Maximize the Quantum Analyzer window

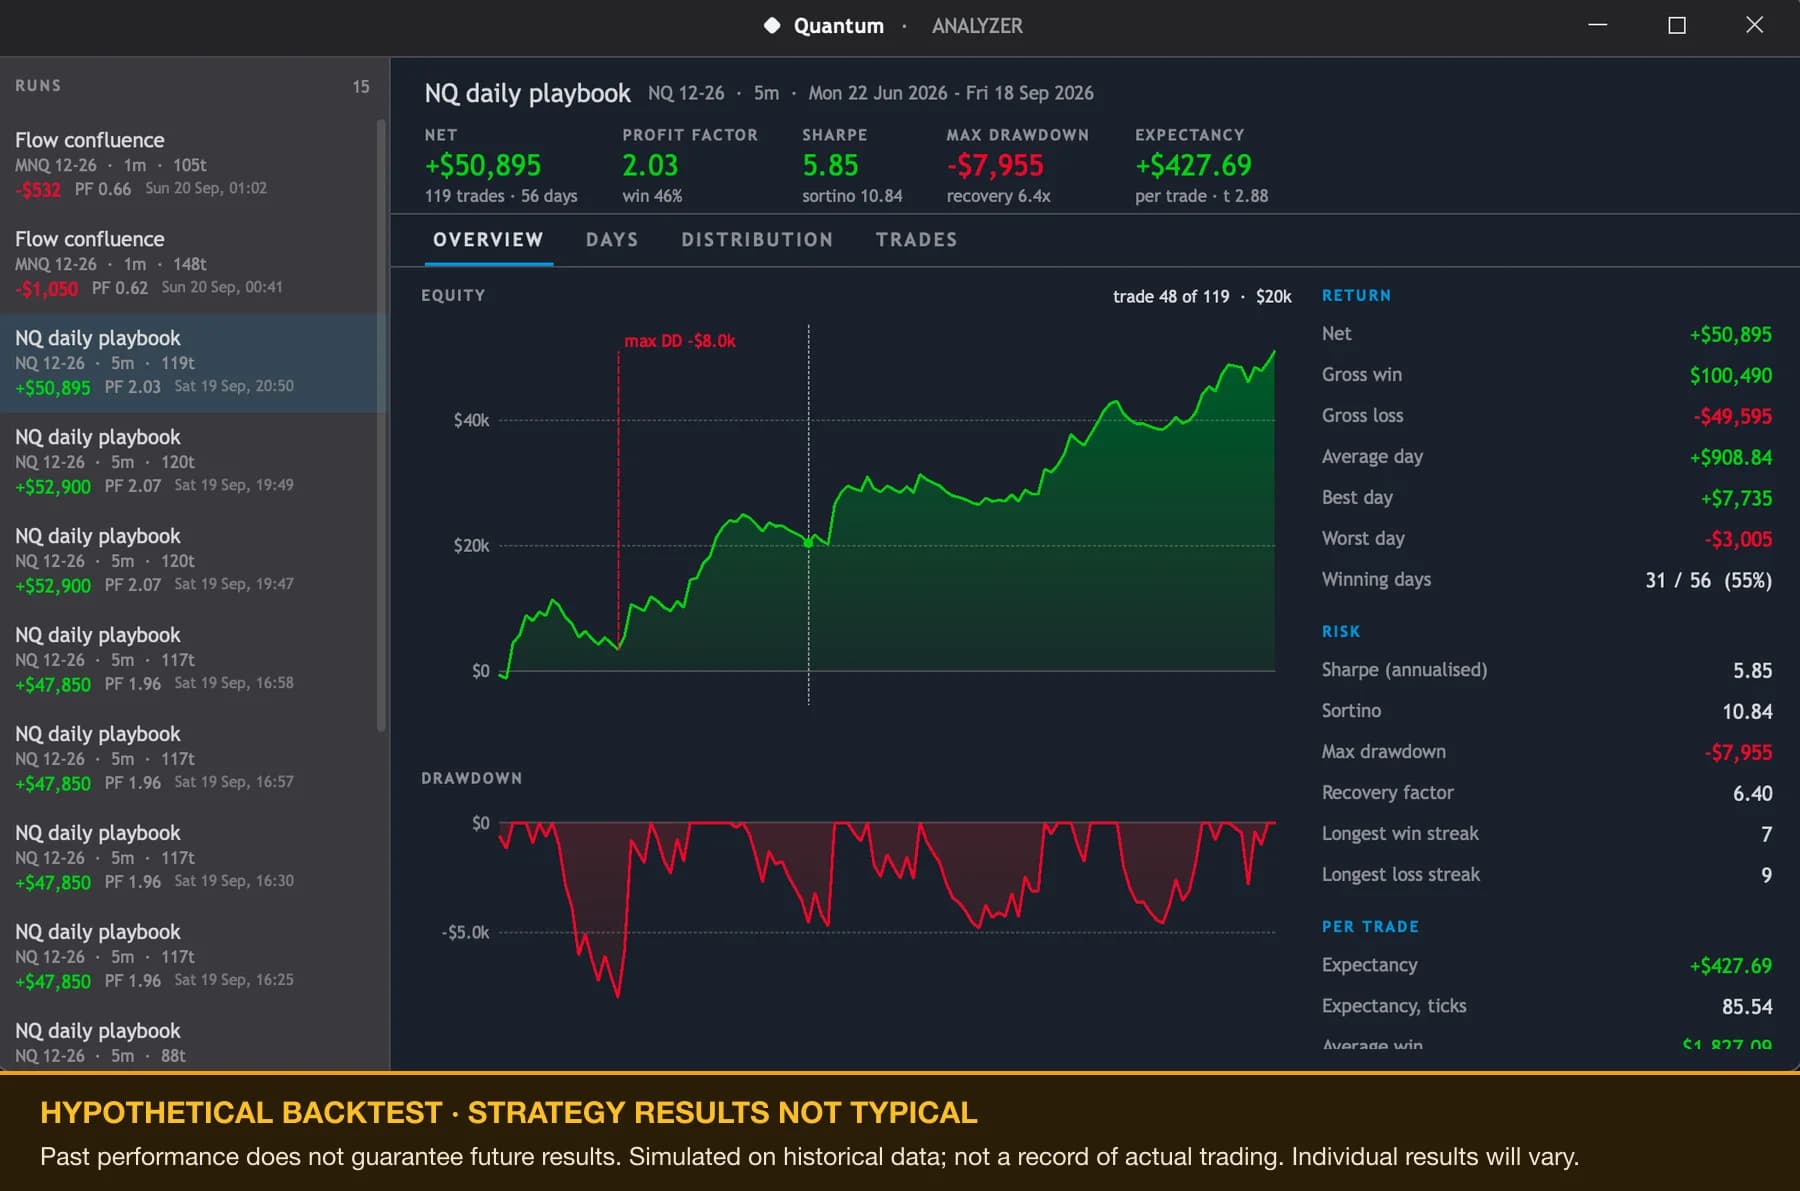(1677, 26)
